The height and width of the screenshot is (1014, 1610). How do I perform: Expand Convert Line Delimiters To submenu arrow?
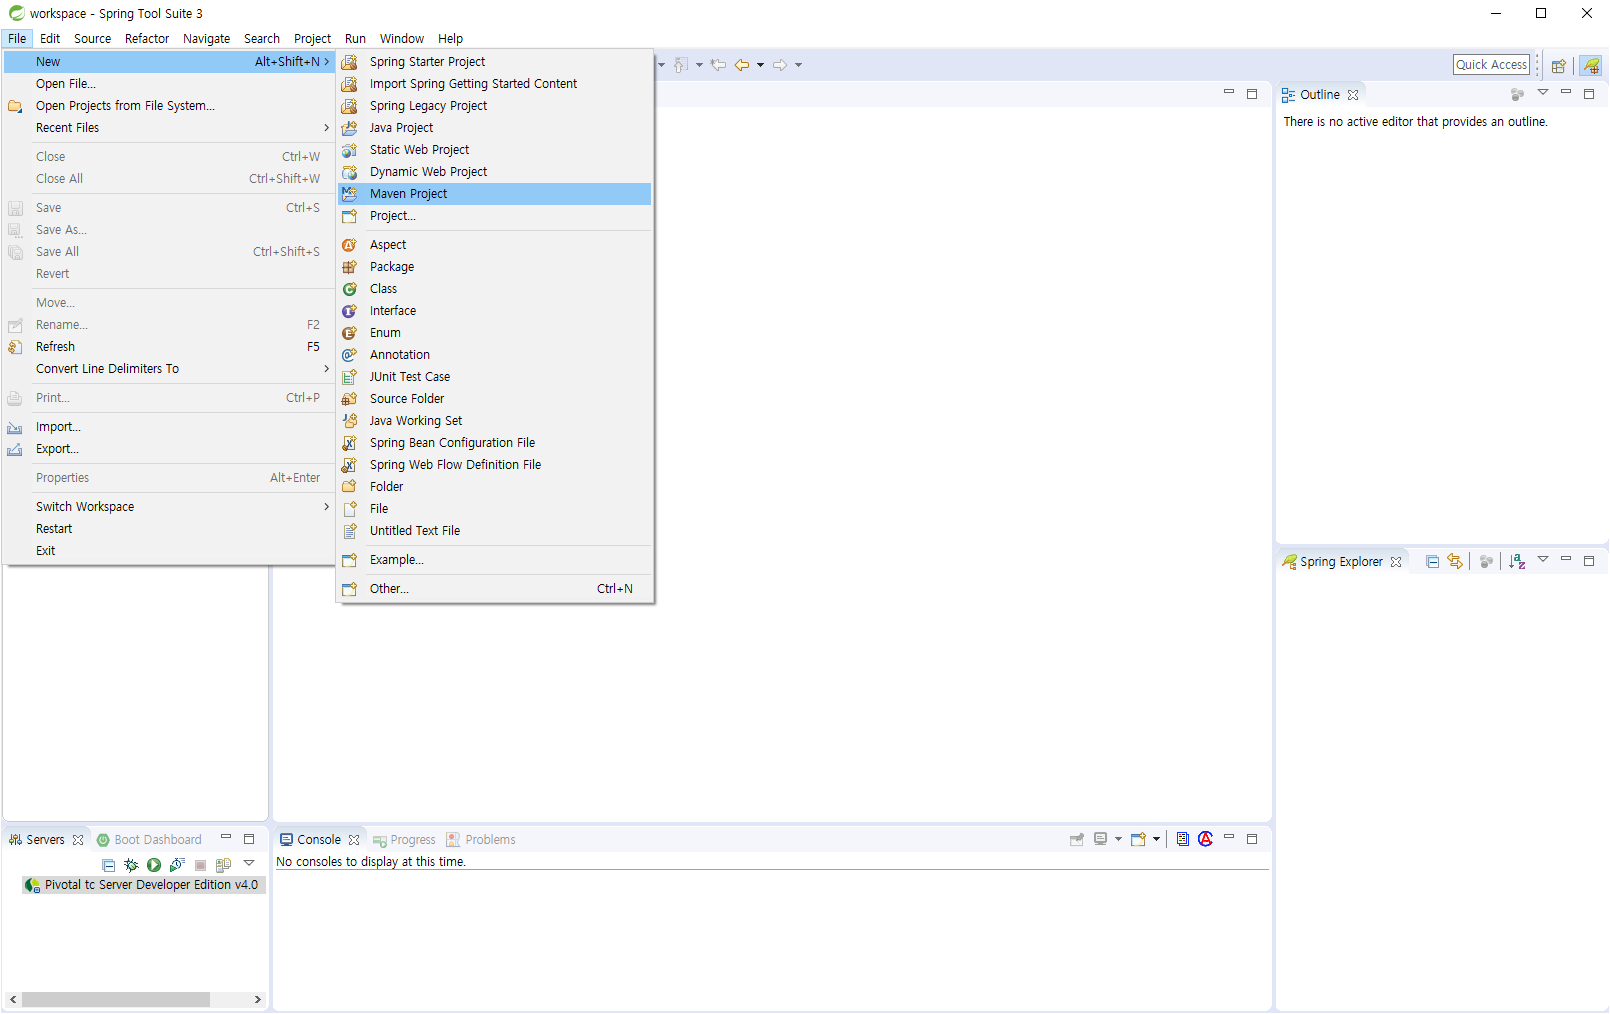[x=326, y=369]
